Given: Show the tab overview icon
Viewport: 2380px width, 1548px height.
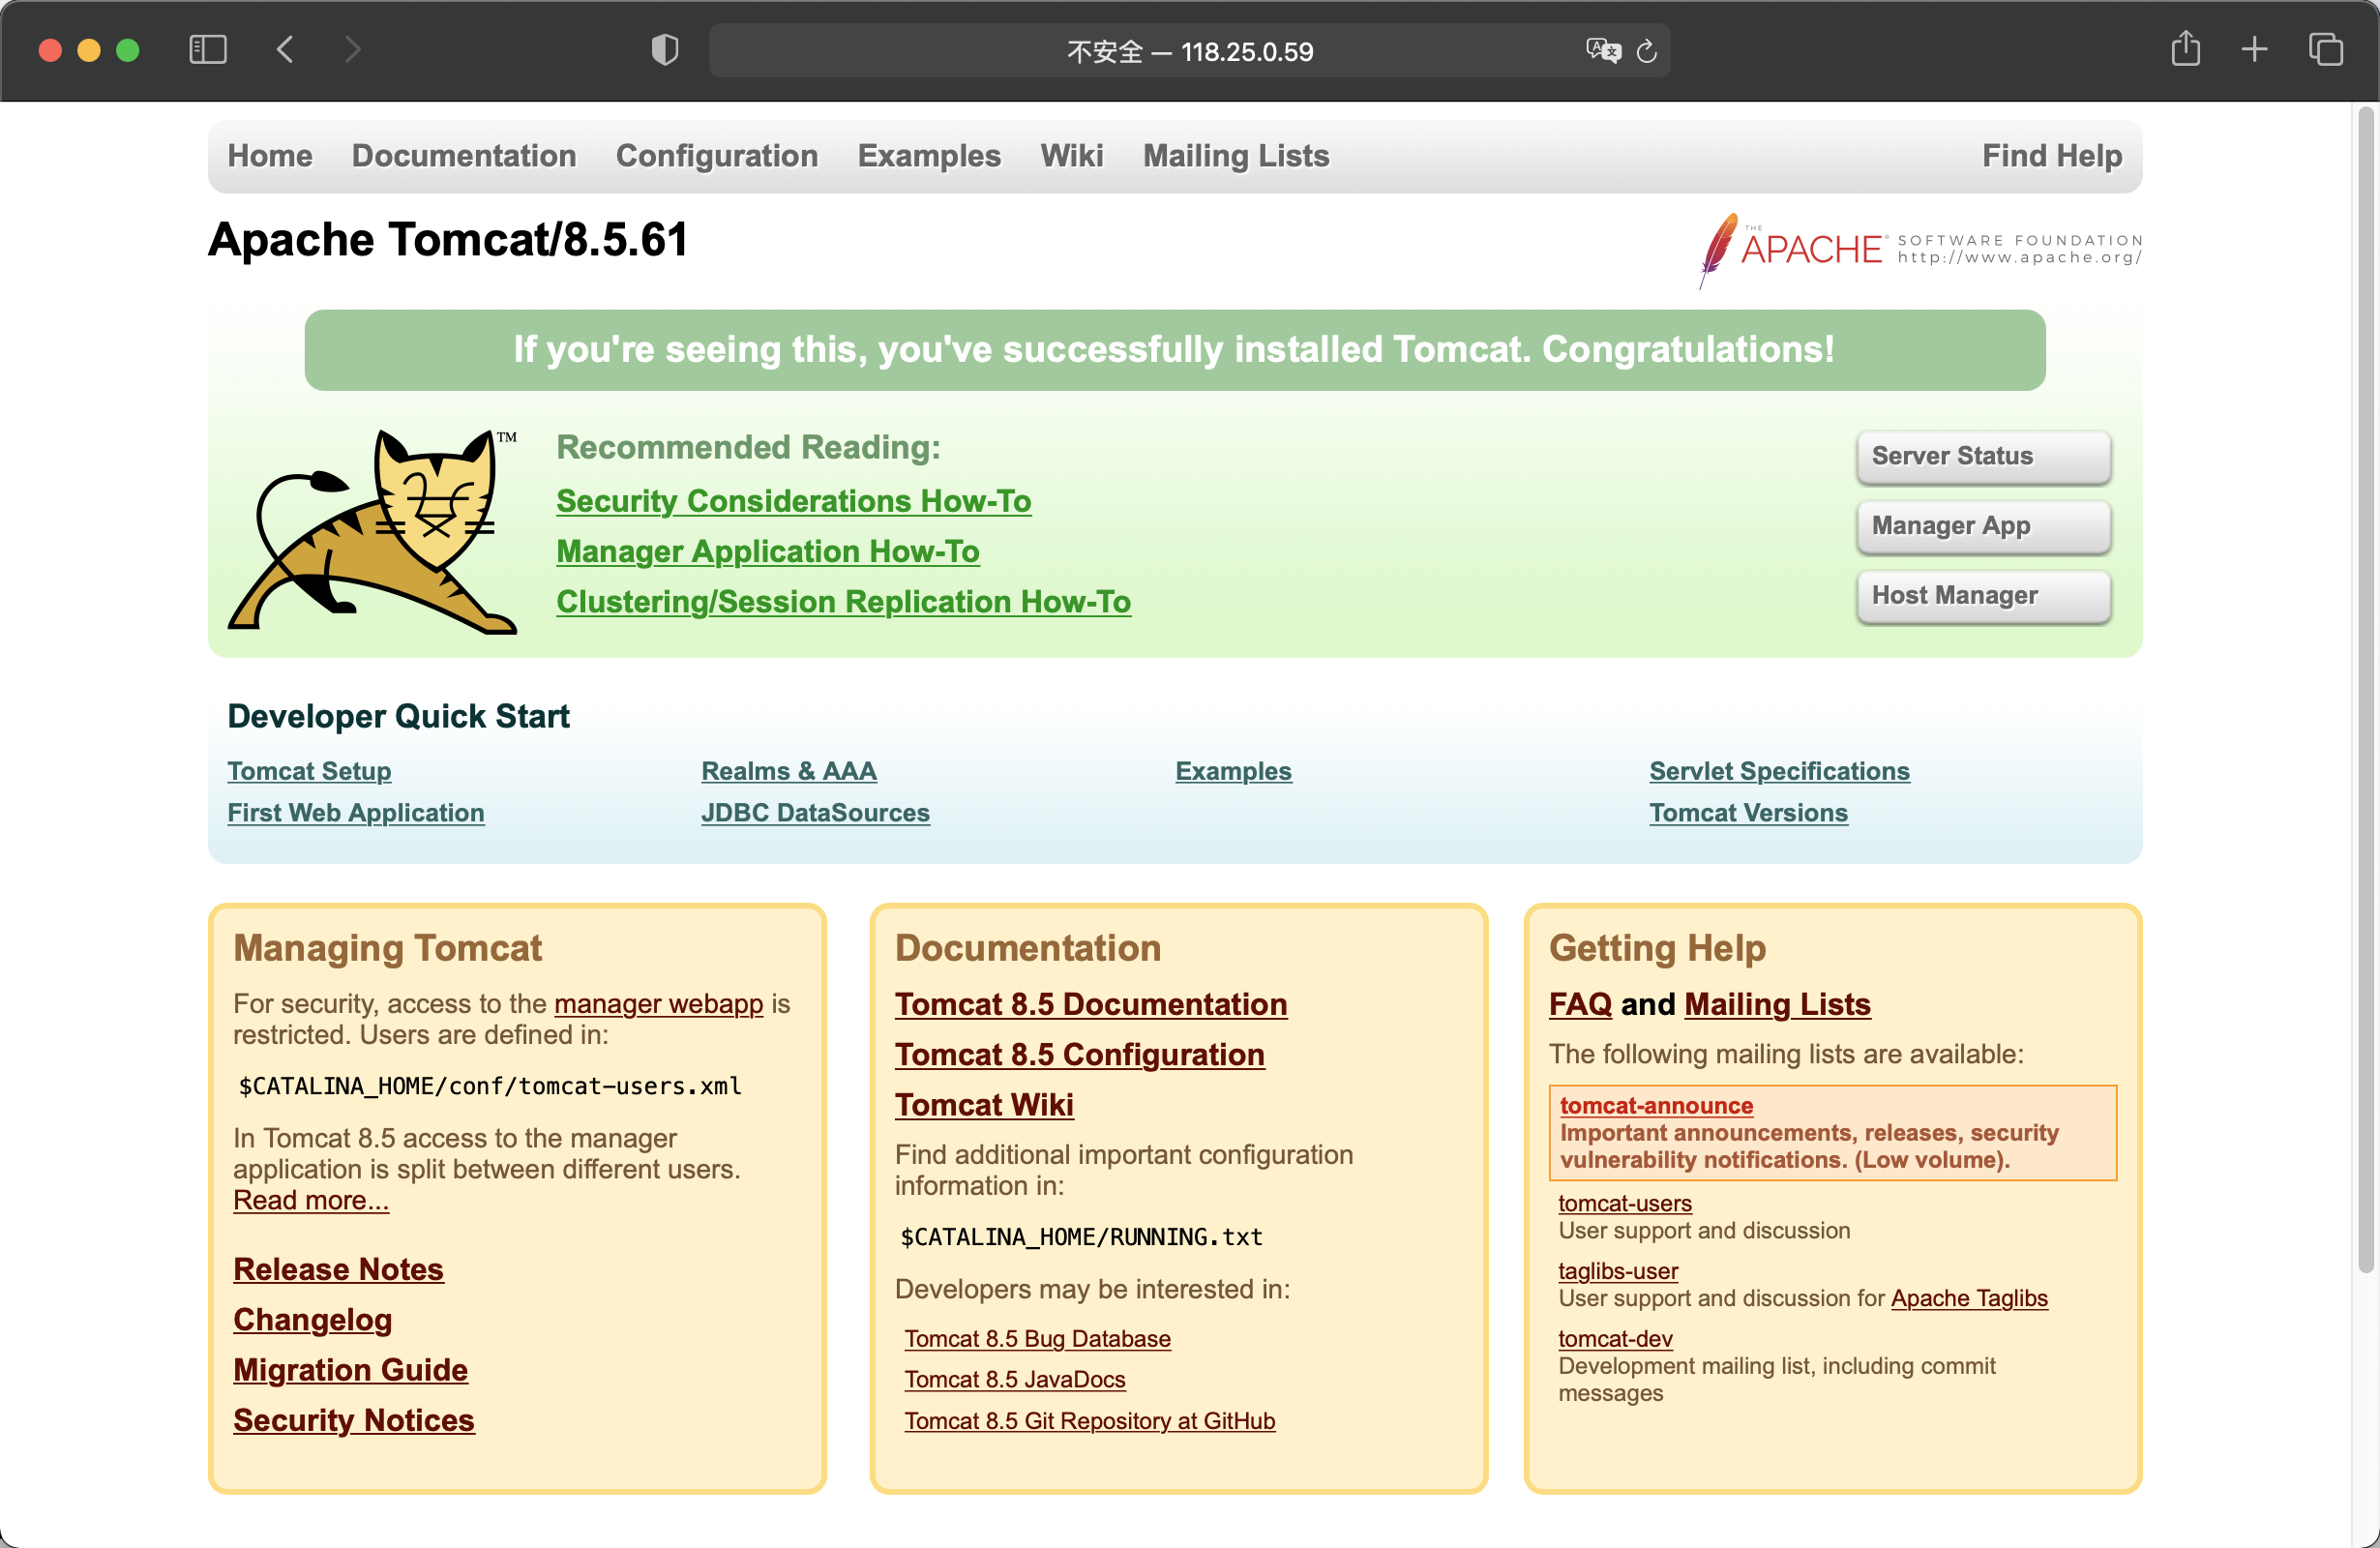Looking at the screenshot, I should pos(2325,50).
